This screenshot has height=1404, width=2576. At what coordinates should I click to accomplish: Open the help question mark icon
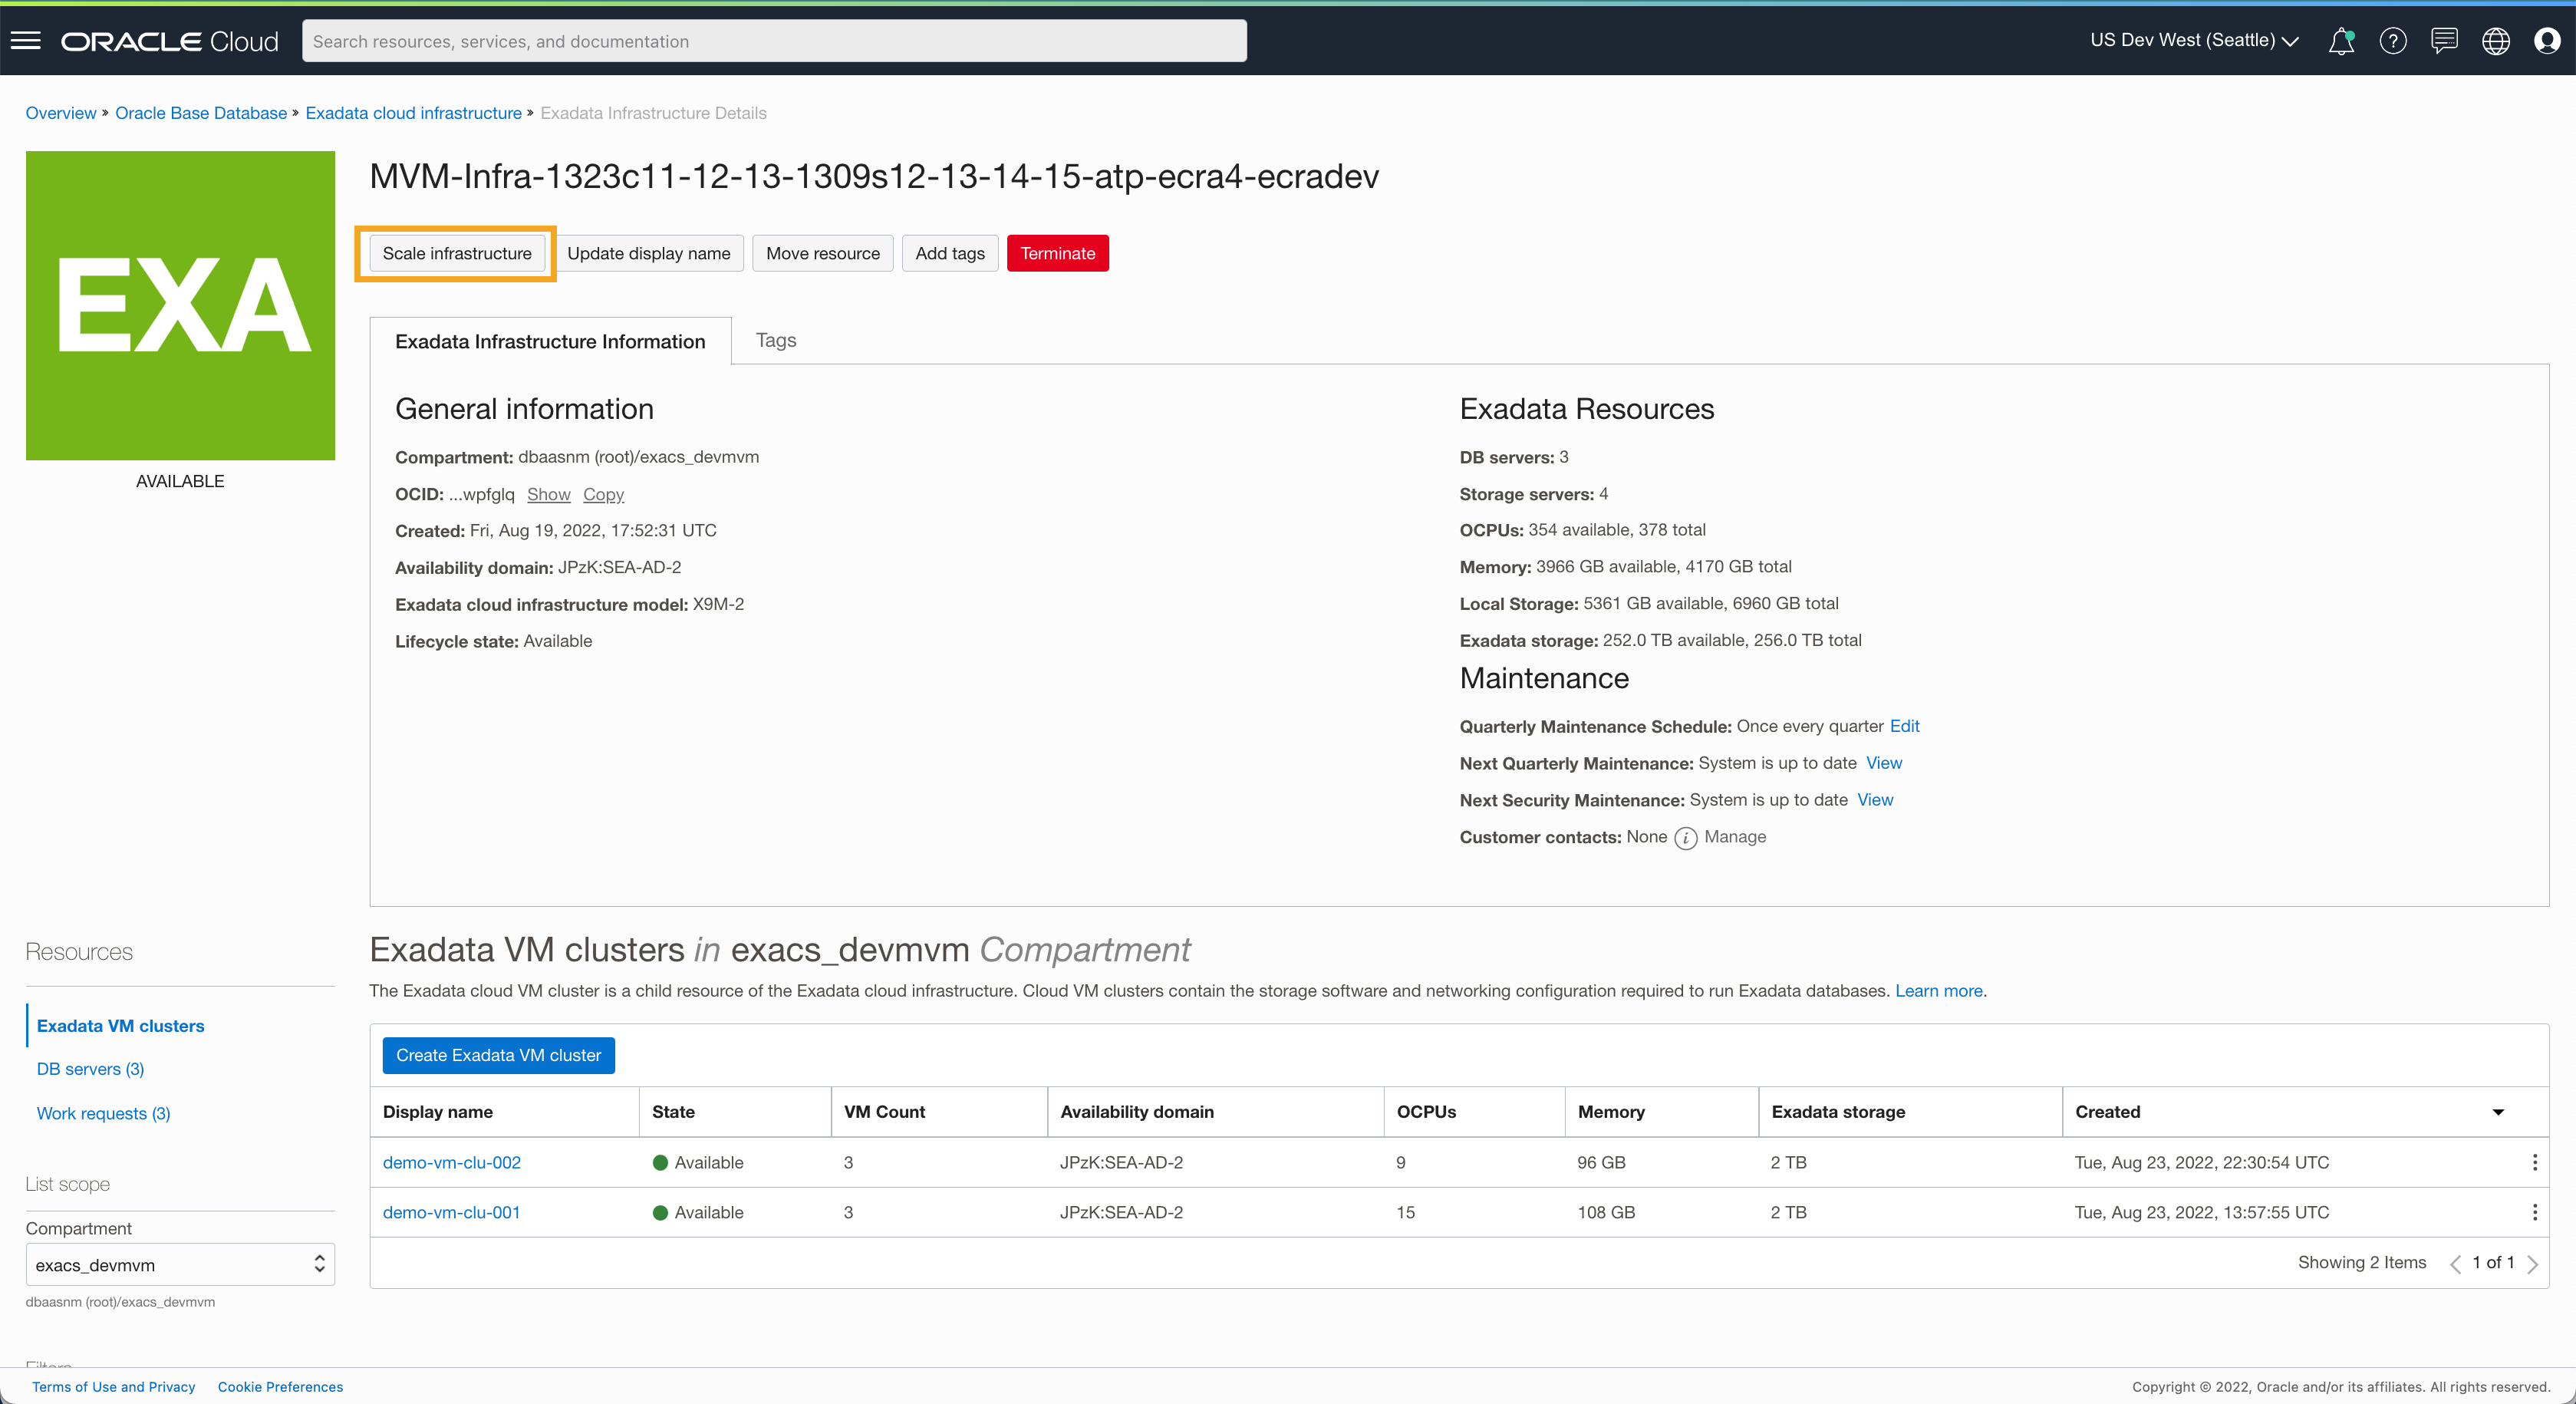[2392, 41]
